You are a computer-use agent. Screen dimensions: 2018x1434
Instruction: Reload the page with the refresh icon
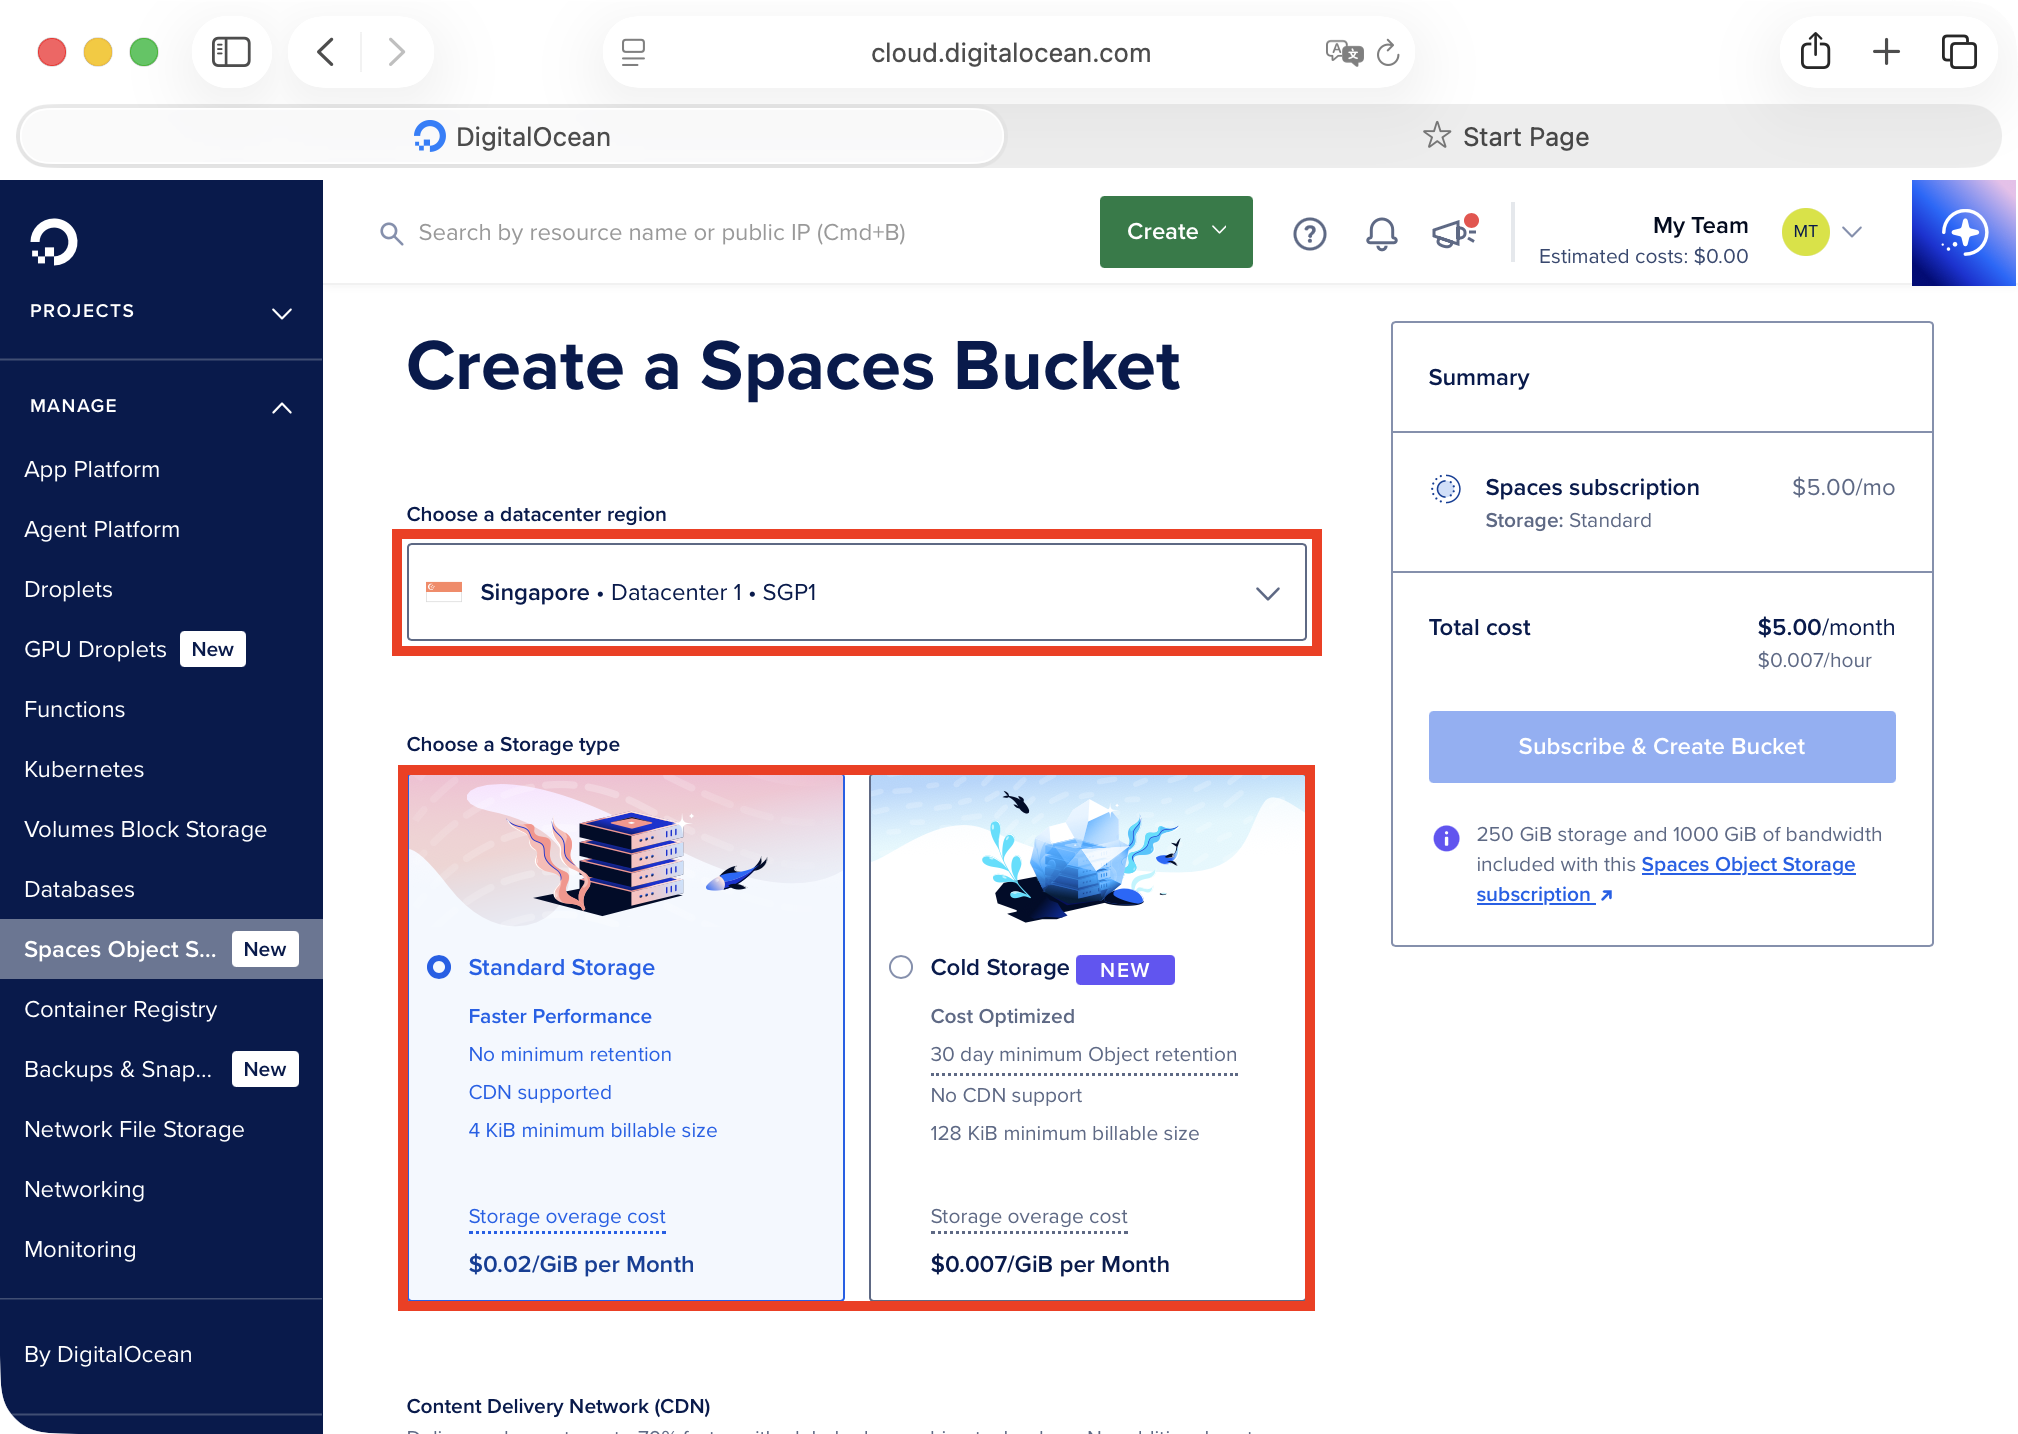pos(1388,53)
